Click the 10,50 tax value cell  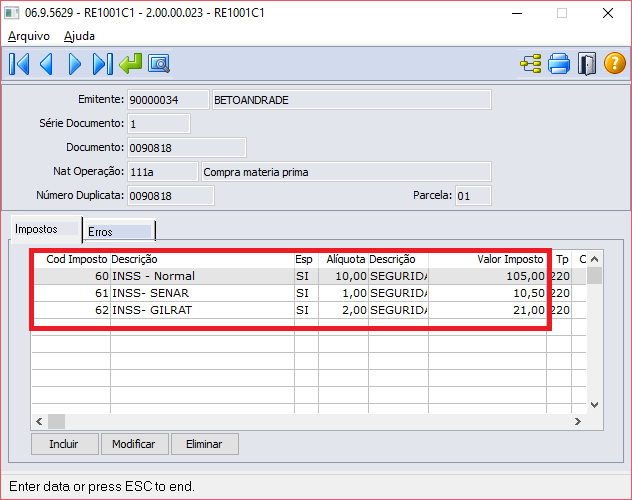pos(488,293)
